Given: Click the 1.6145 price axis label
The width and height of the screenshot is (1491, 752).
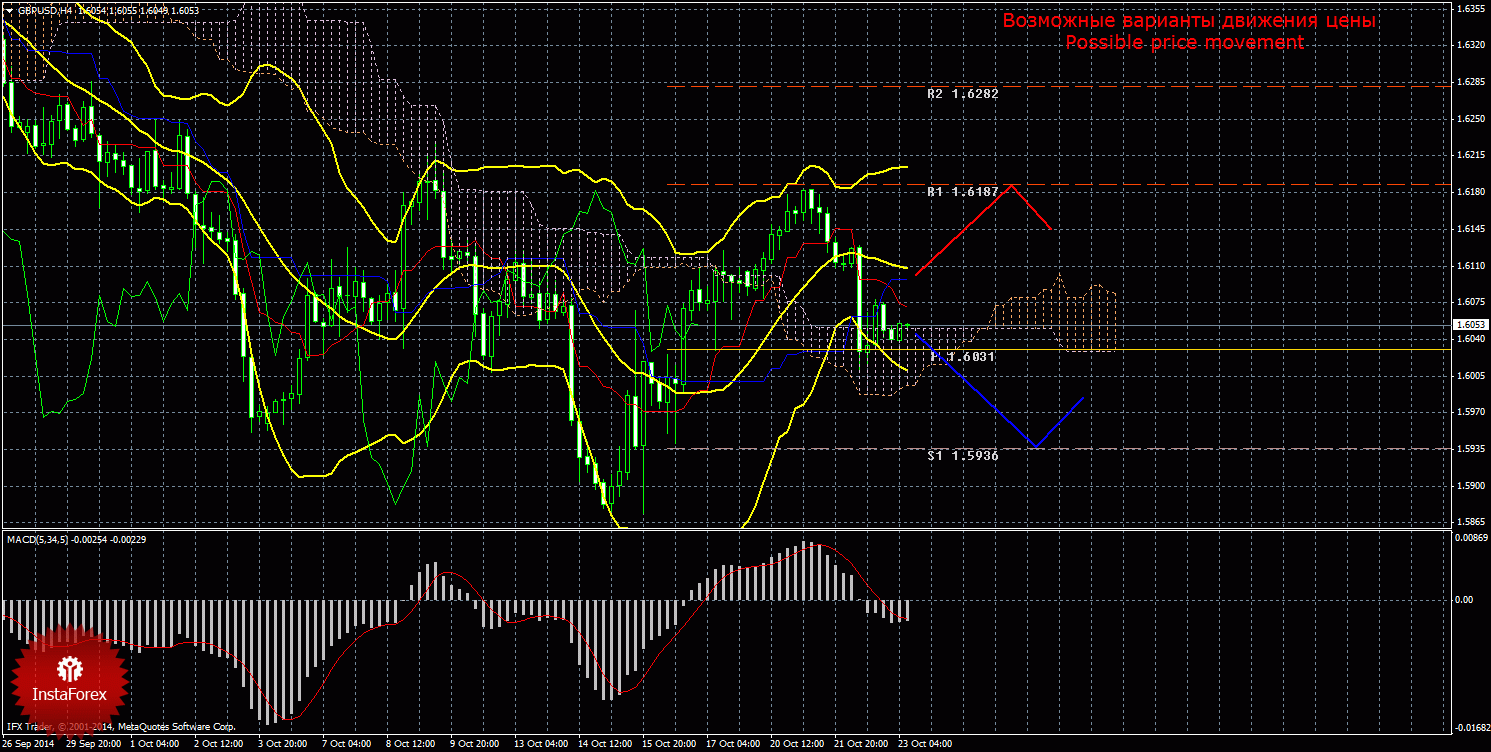Looking at the screenshot, I should [x=1470, y=229].
